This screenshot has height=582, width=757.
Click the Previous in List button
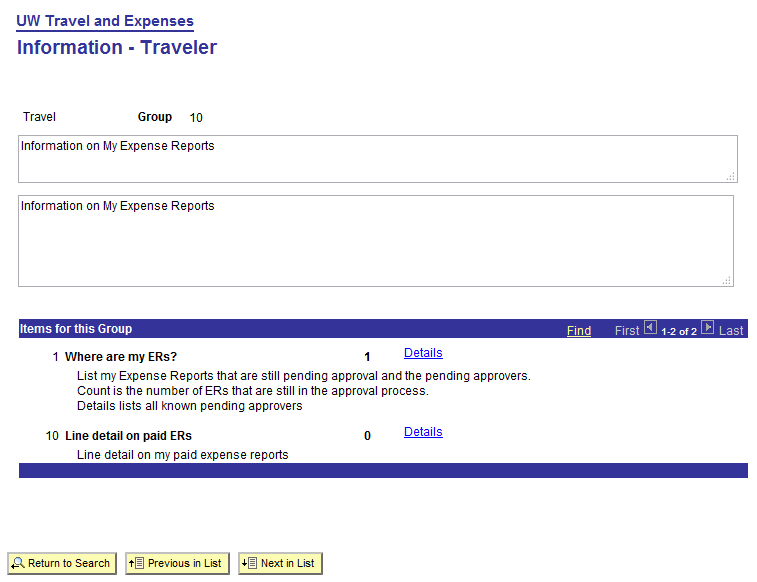pyautogui.click(x=177, y=563)
